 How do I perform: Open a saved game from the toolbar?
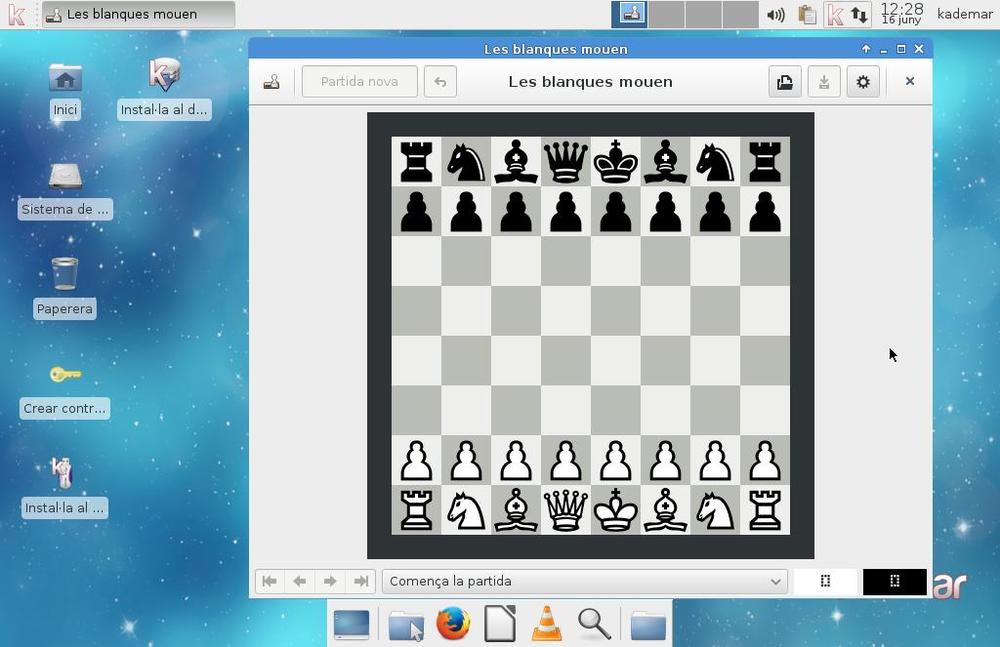[785, 82]
